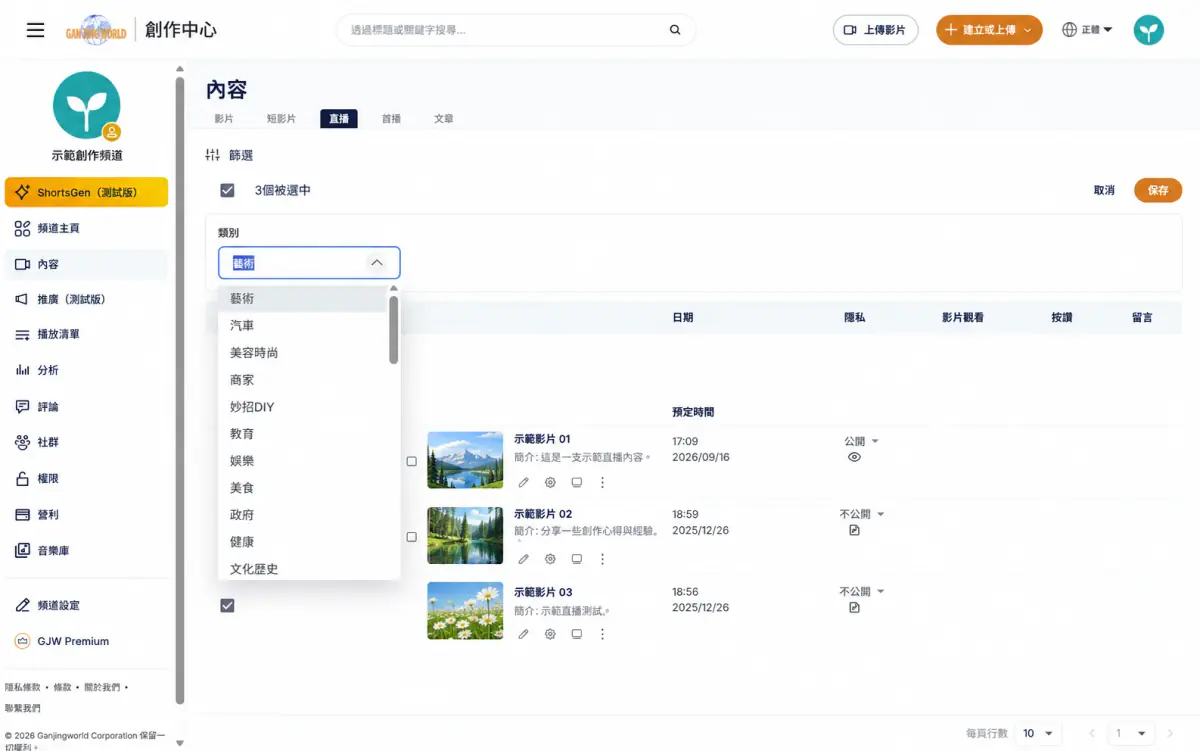The image size is (1200, 751).
Task: Click the sidebar vertical scrollbar
Action: [x=180, y=390]
